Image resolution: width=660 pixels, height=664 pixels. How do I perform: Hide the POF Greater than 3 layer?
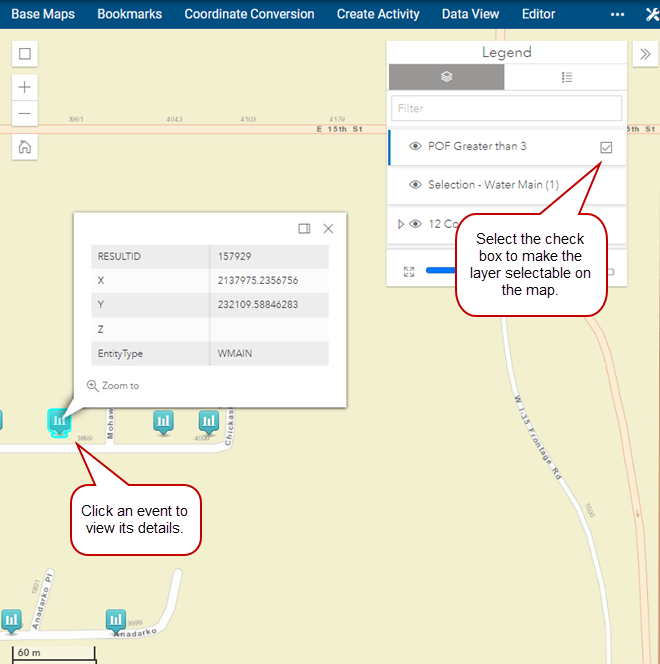pyautogui.click(x=415, y=147)
